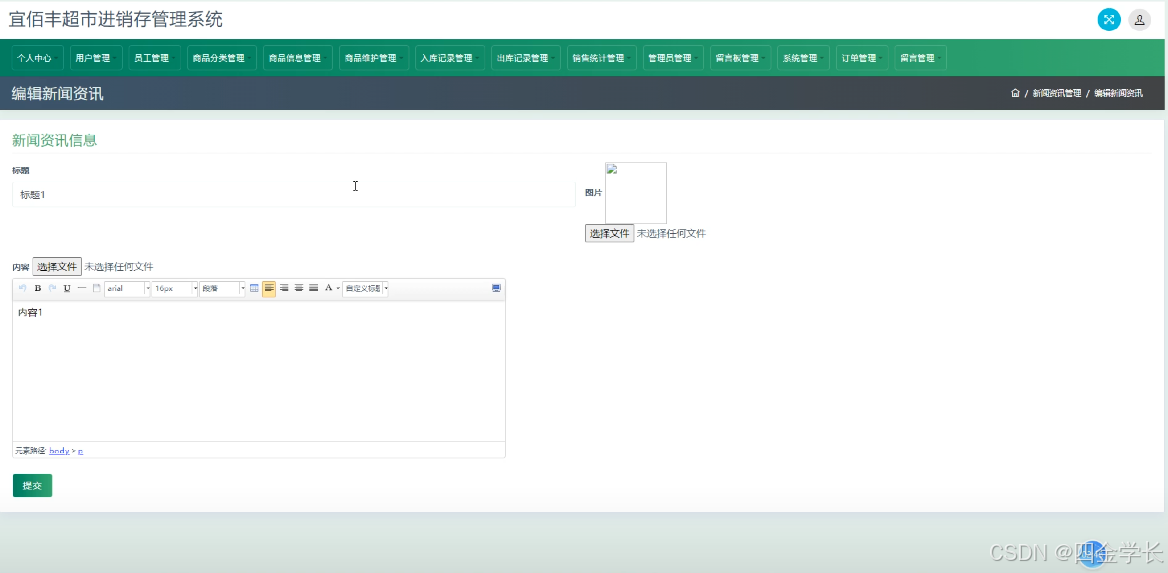This screenshot has width=1168, height=573.
Task: Click the '新闻资讯管理' breadcrumb link
Action: (1056, 93)
